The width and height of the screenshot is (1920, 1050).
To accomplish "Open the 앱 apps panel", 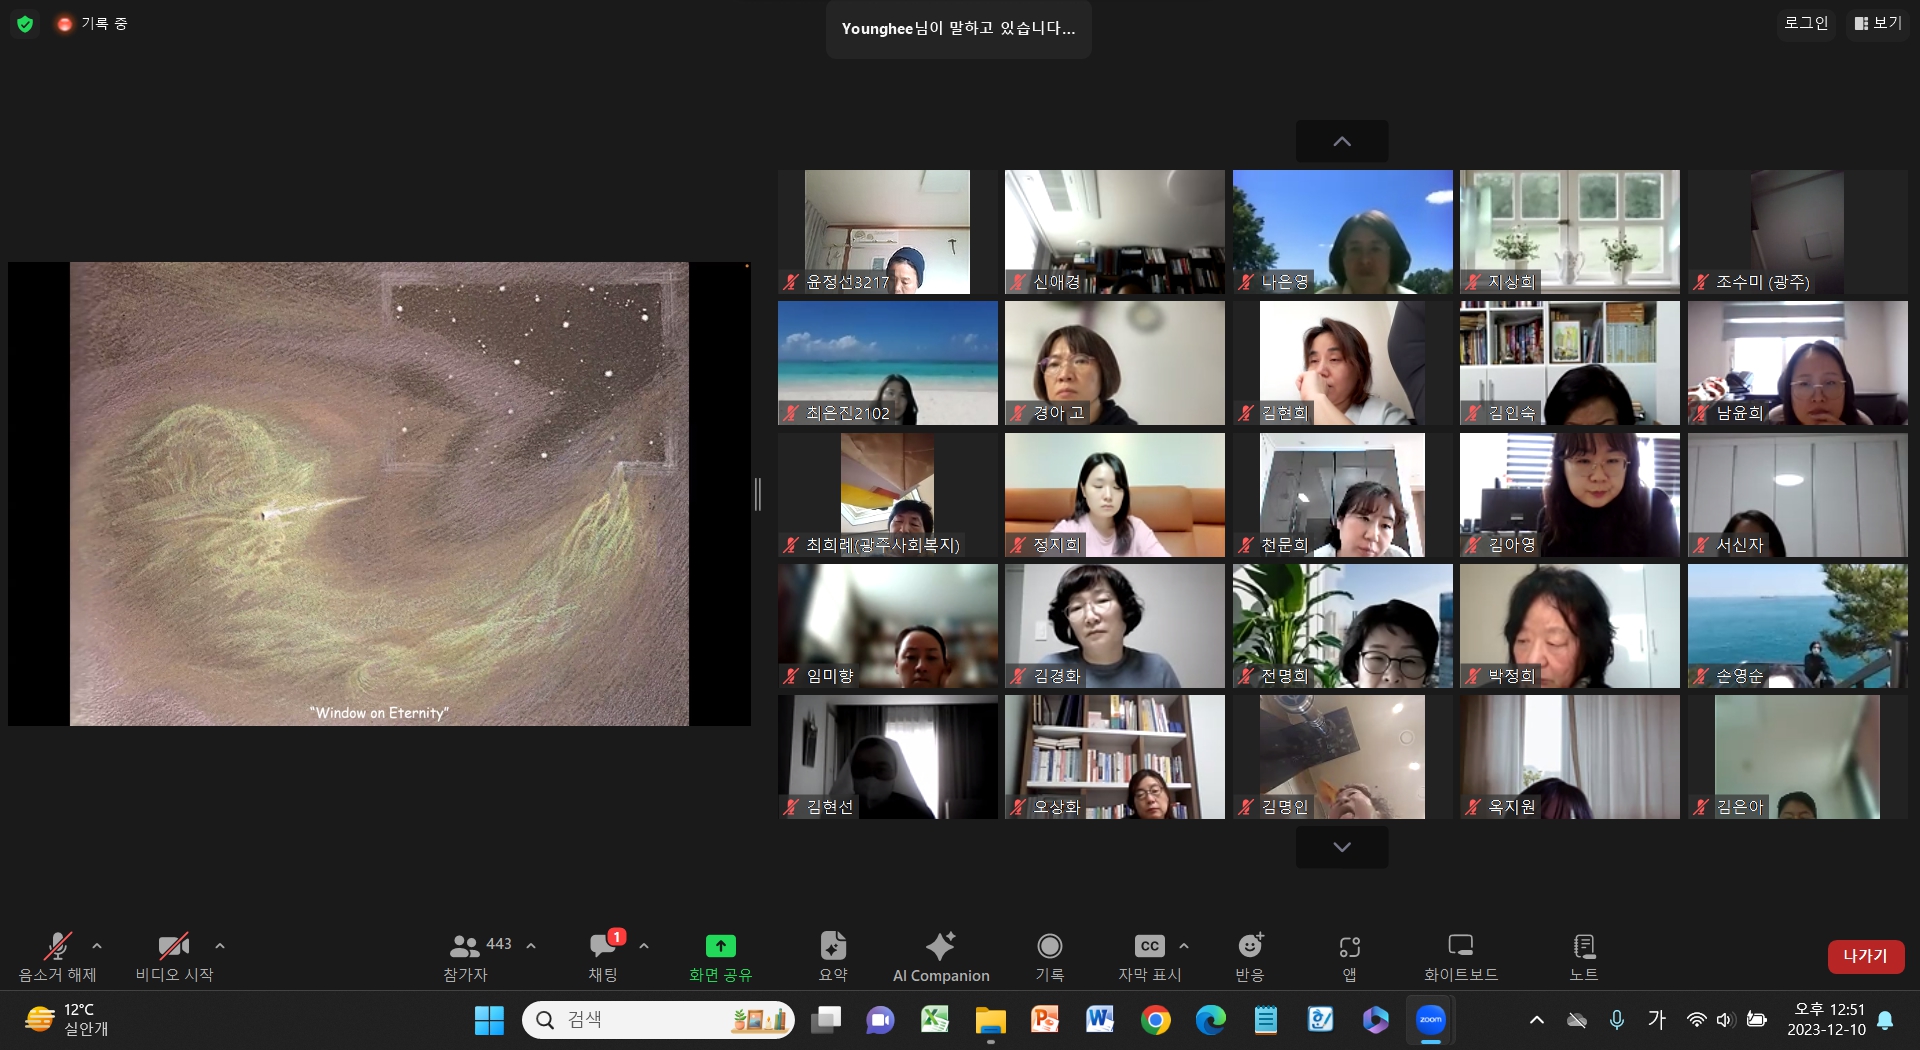I will [x=1349, y=957].
